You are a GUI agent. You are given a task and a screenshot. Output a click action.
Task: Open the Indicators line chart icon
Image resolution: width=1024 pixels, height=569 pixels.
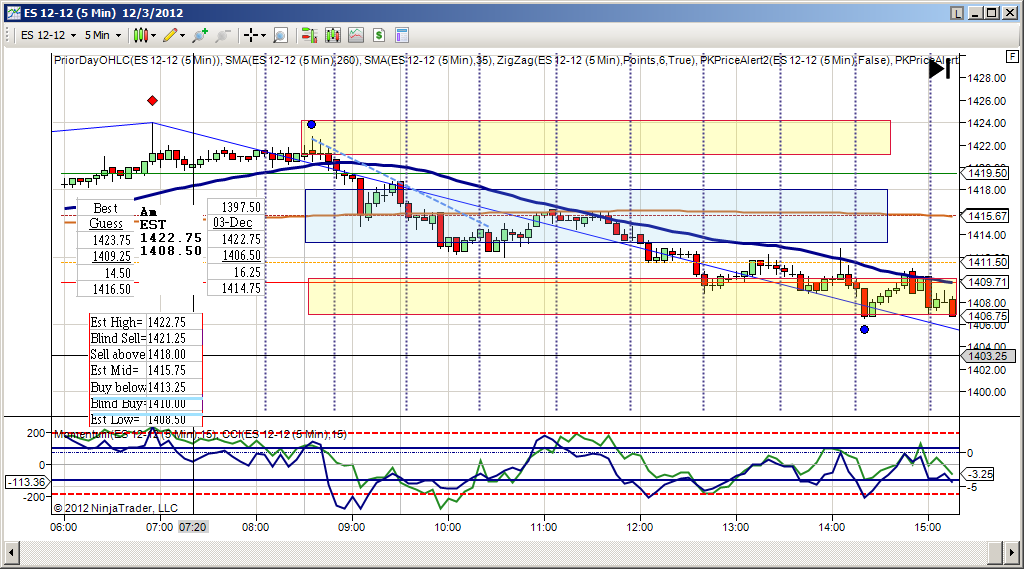(356, 35)
